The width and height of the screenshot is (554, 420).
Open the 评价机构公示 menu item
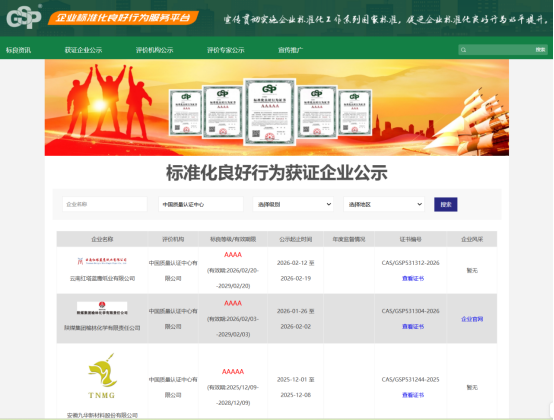coord(154,50)
